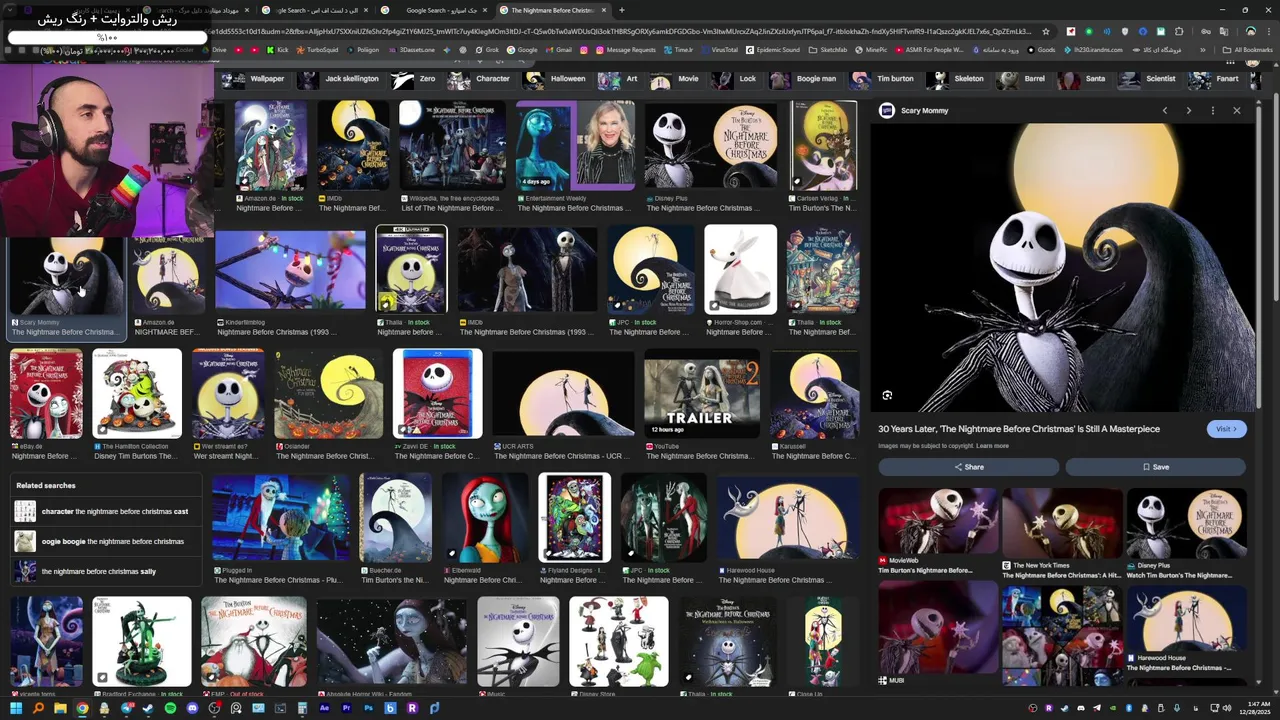Bookmark this page with the star icon
This screenshot has height=720, width=1280.
(1045, 31)
